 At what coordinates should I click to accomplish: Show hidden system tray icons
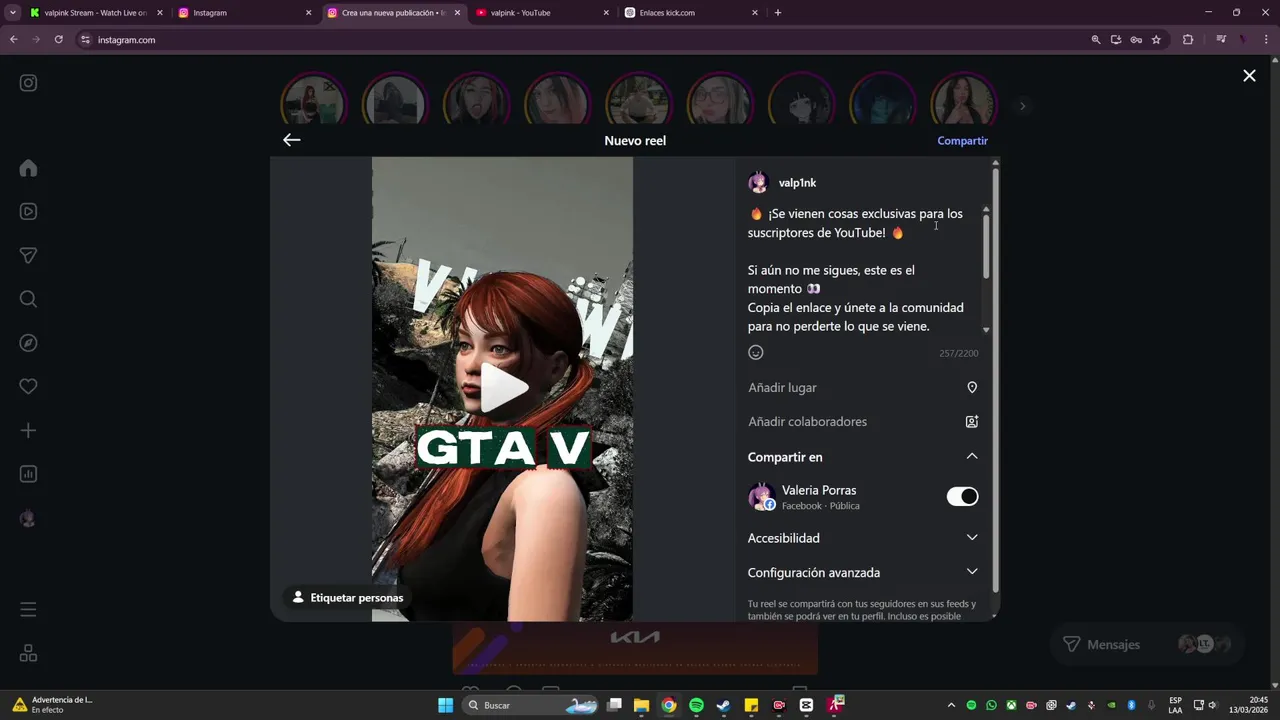tap(951, 705)
